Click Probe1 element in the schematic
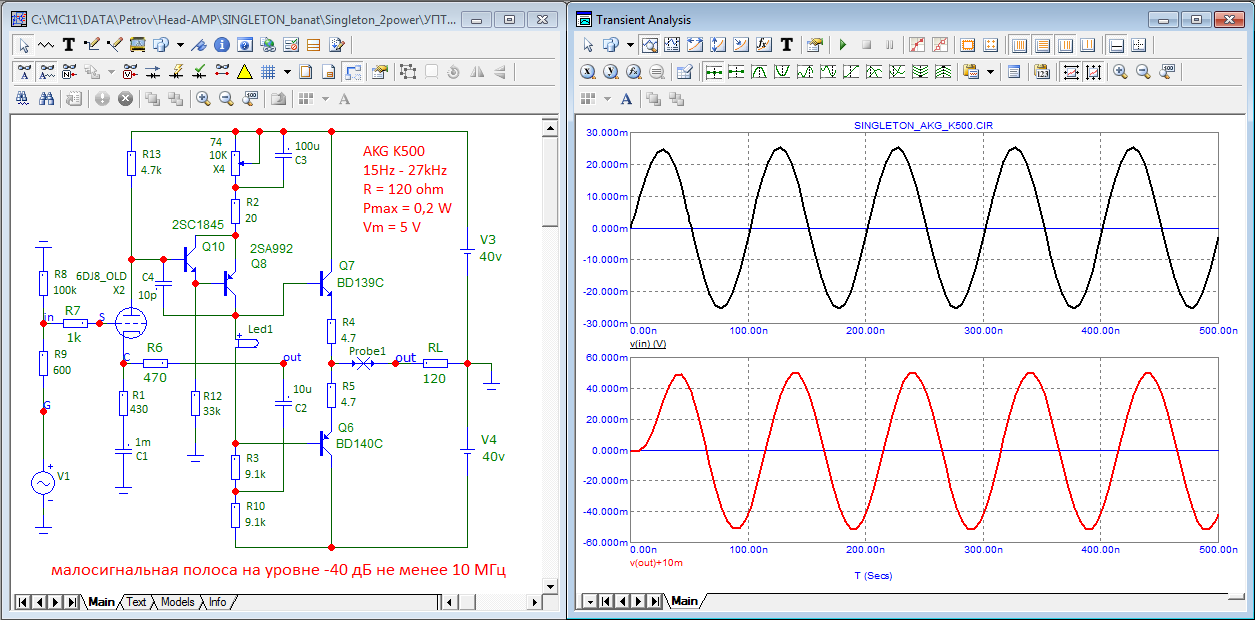This screenshot has width=1255, height=620. pyautogui.click(x=366, y=364)
